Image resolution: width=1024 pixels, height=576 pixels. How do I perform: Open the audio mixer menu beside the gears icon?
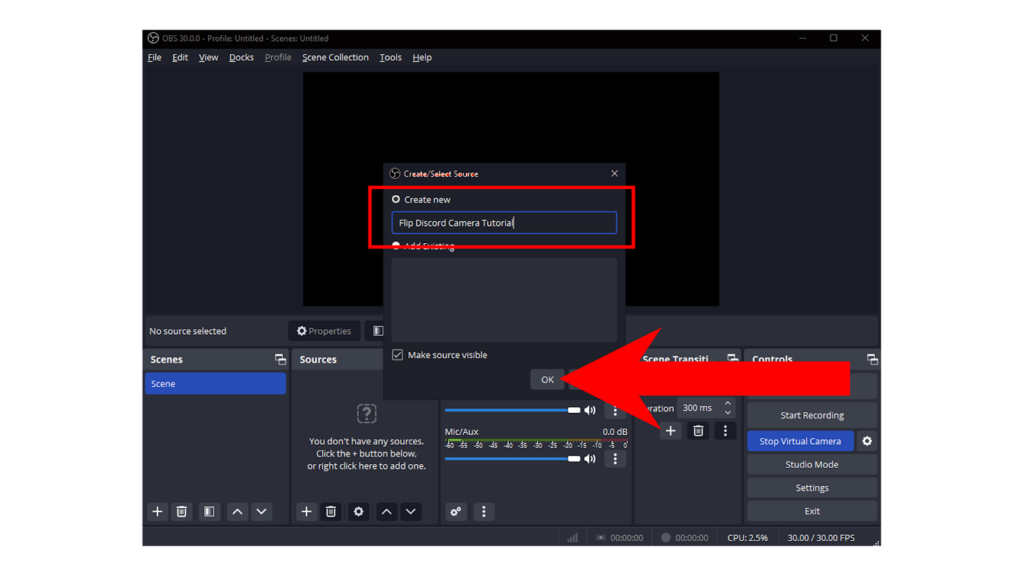pos(484,511)
